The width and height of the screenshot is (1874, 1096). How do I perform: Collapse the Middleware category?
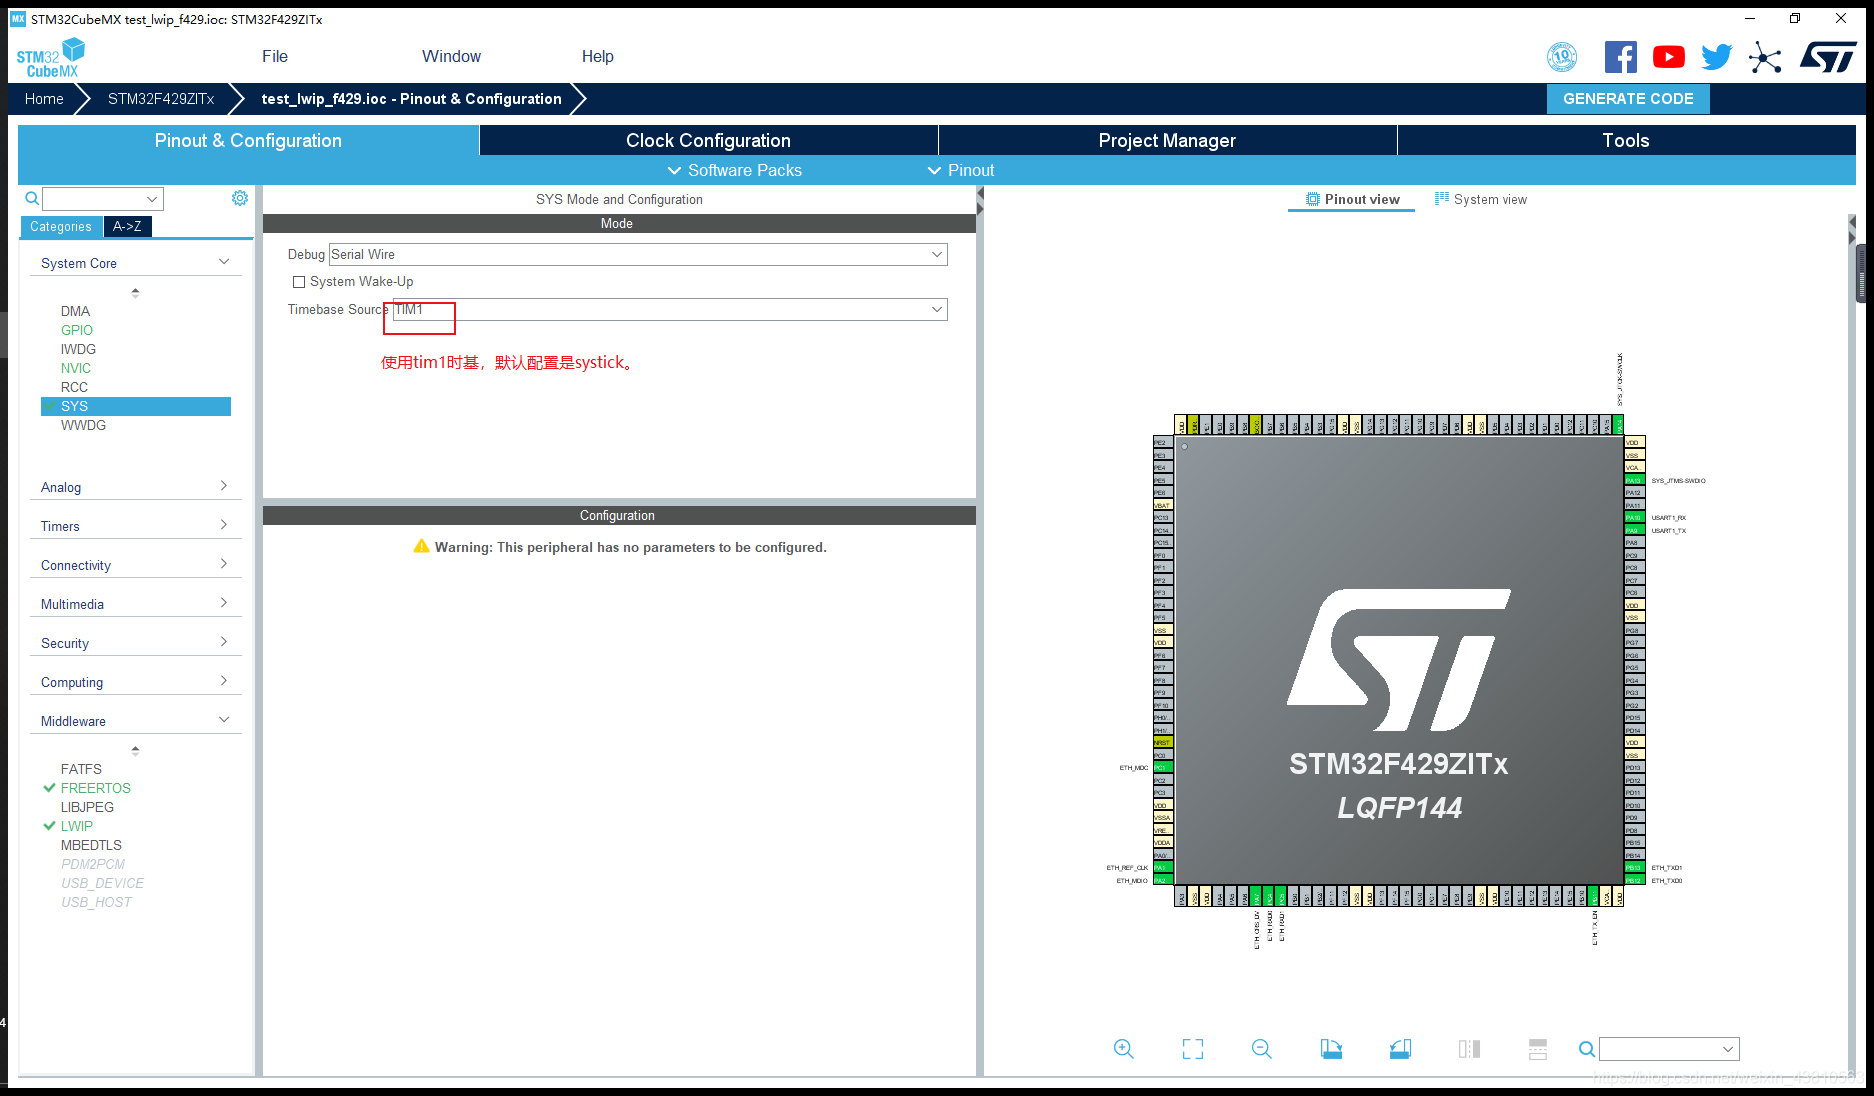135,721
